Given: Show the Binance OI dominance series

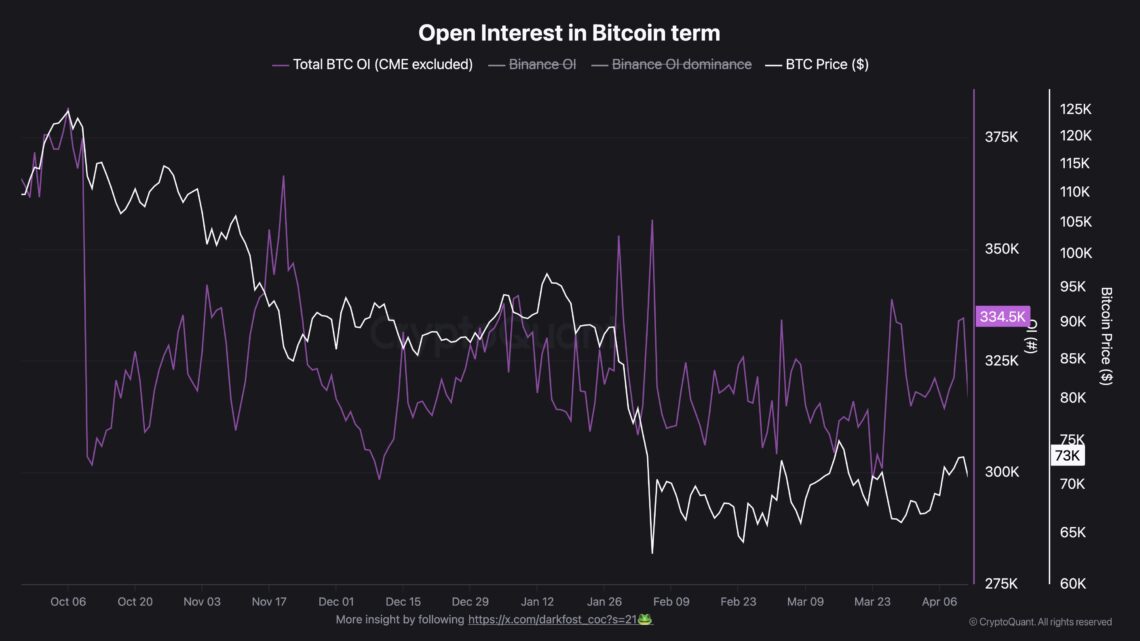Looking at the screenshot, I should point(681,65).
